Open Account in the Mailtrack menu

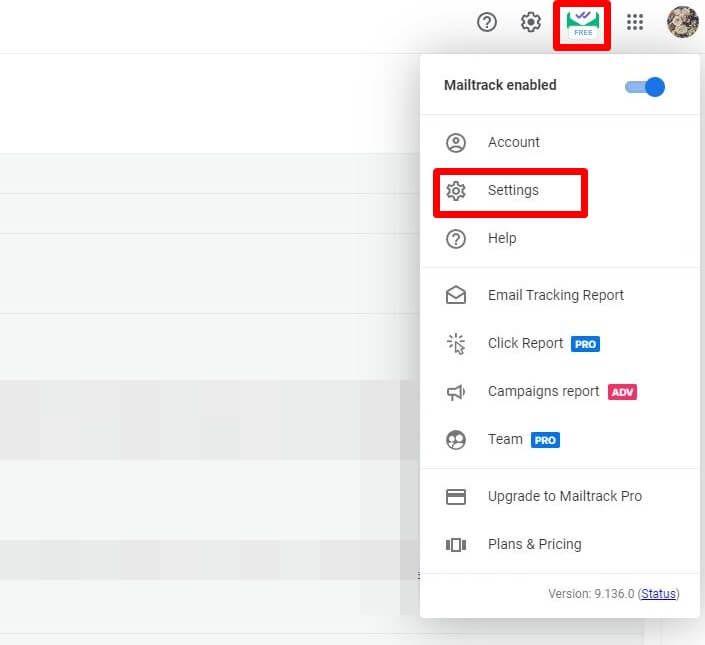point(560,142)
